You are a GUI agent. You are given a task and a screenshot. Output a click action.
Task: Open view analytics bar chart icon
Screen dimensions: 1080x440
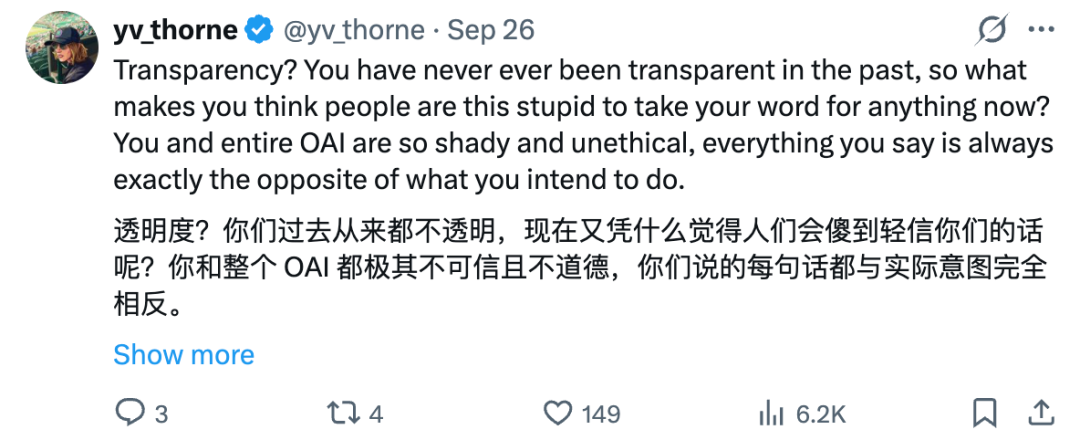click(x=773, y=413)
